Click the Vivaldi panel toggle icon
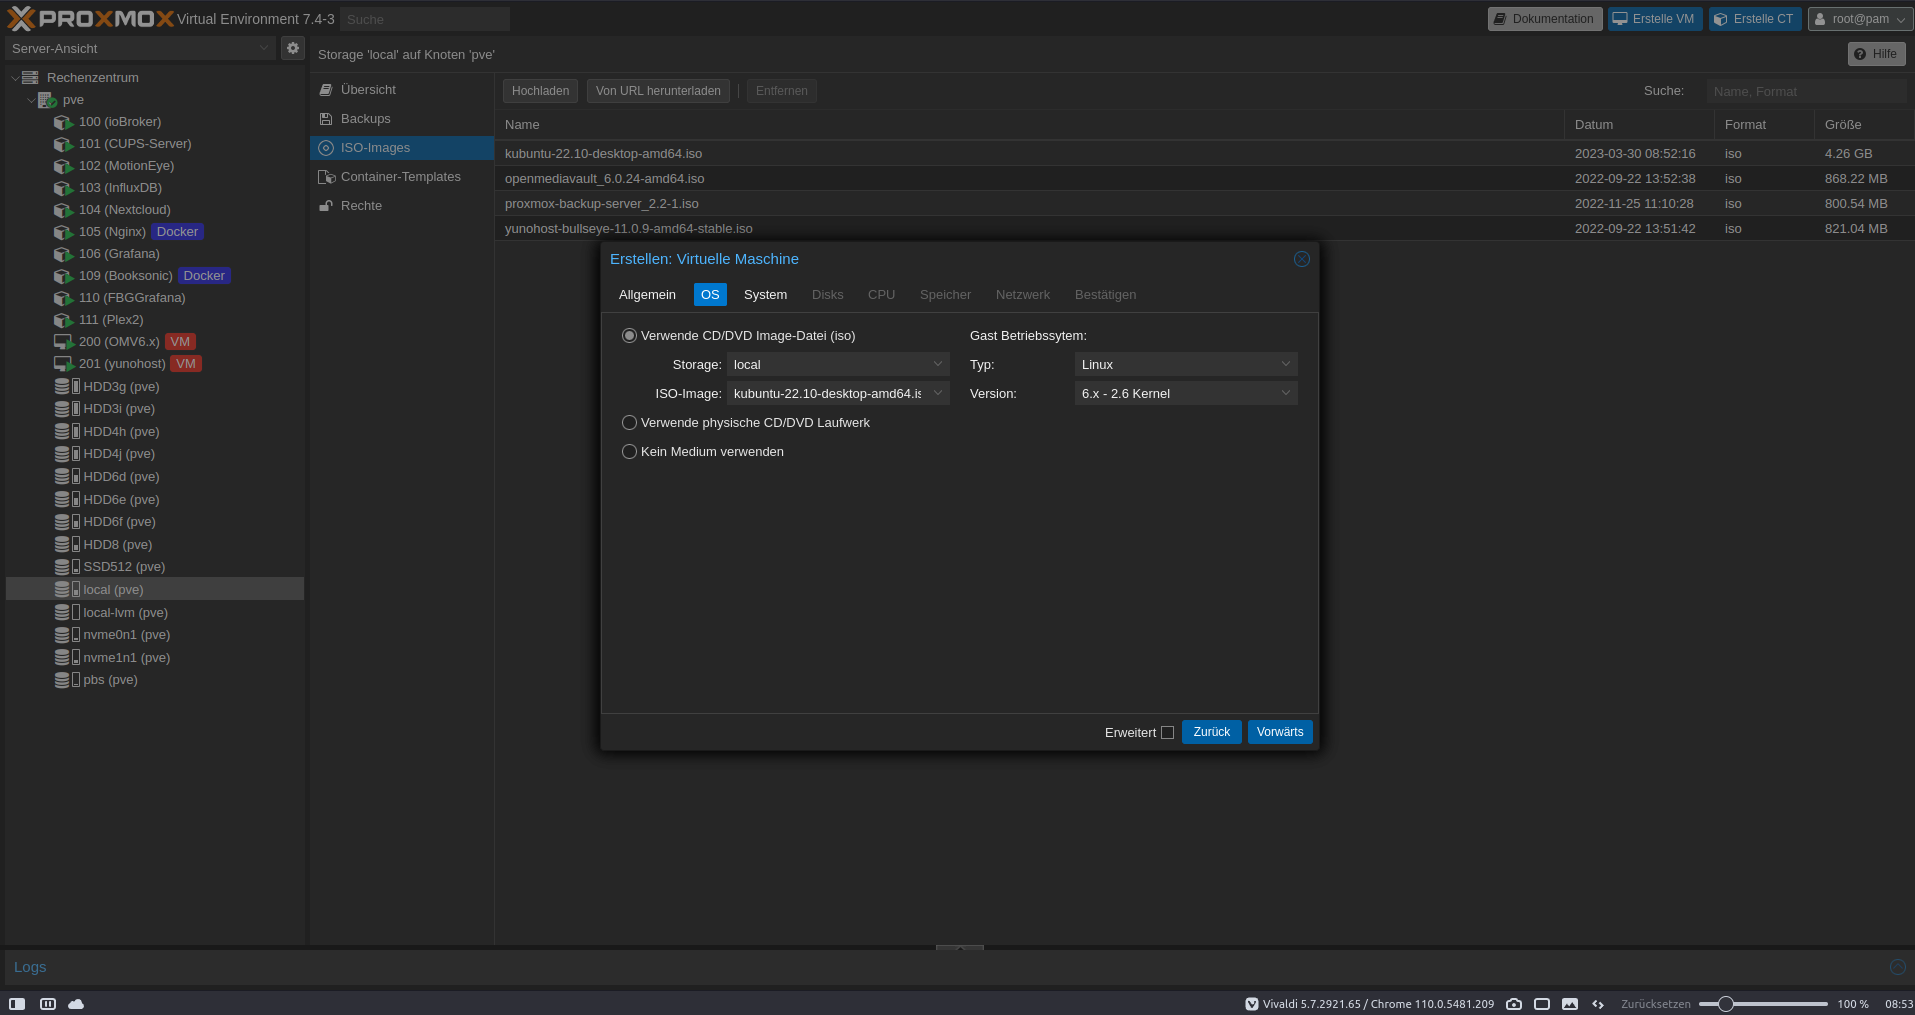The width and height of the screenshot is (1915, 1015). [x=17, y=1004]
